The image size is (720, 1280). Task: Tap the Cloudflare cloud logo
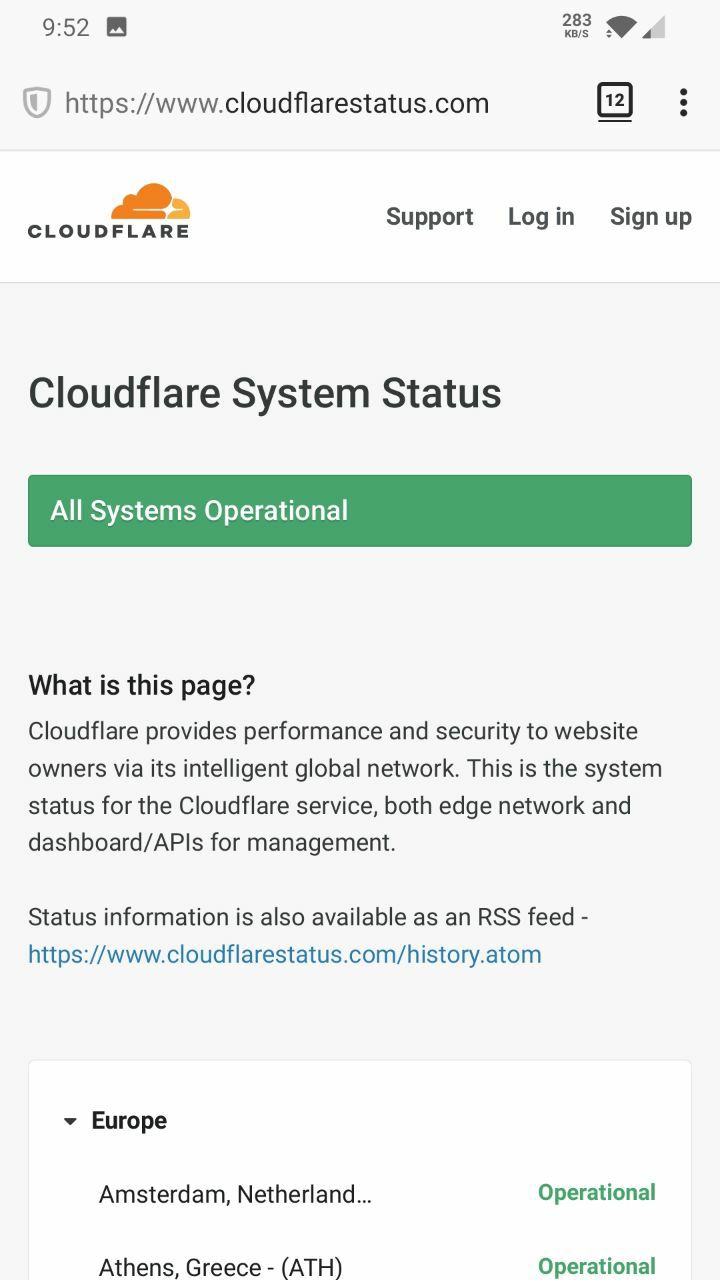[x=108, y=211]
